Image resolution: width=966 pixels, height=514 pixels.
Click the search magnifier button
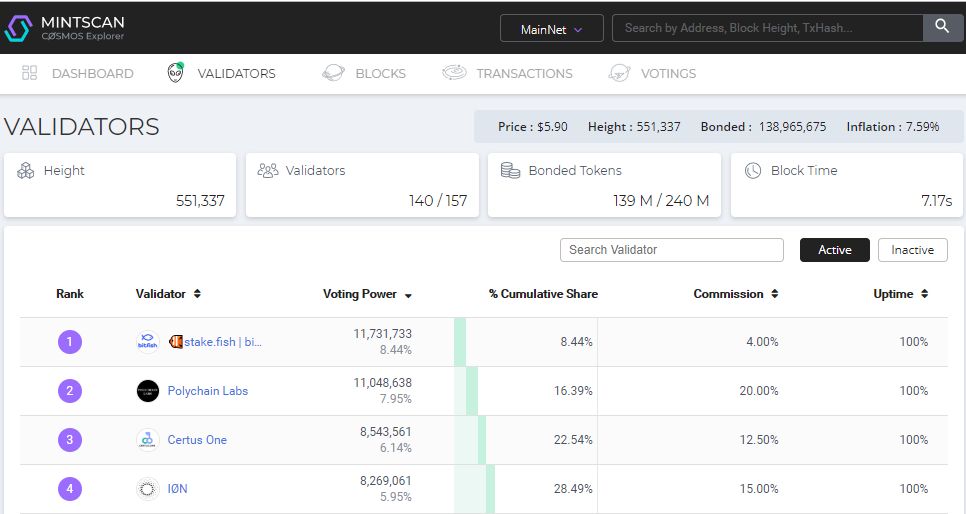942,28
